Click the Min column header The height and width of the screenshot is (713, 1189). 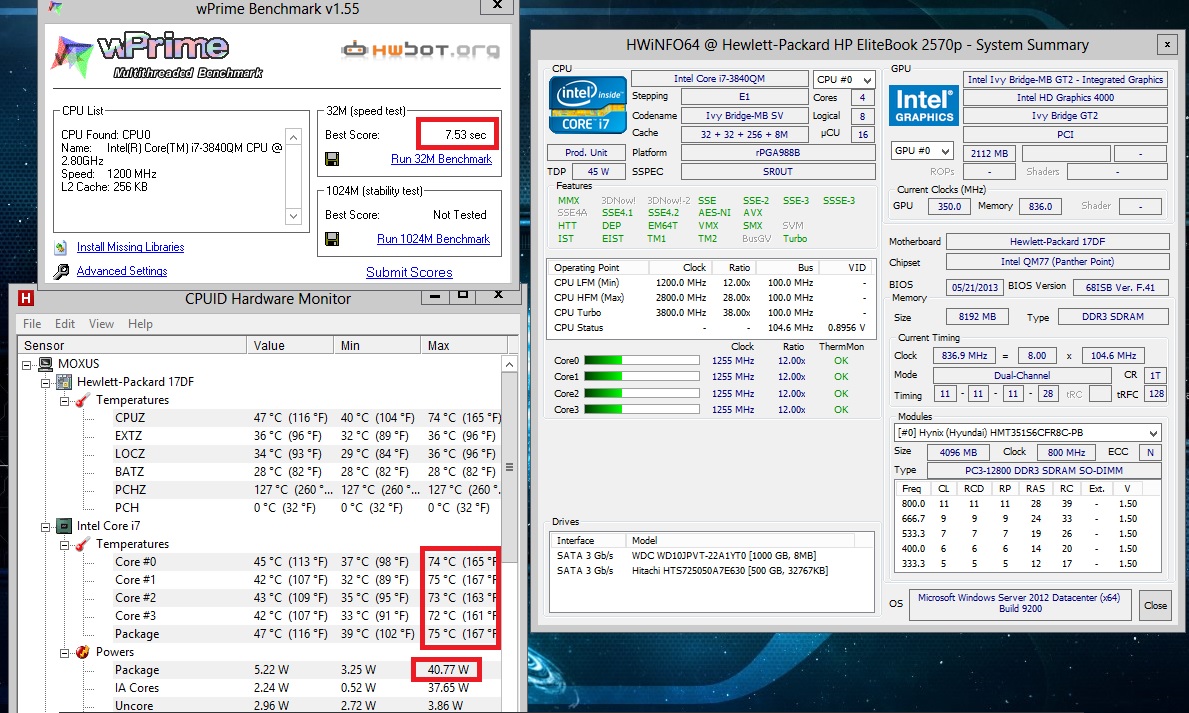(377, 346)
